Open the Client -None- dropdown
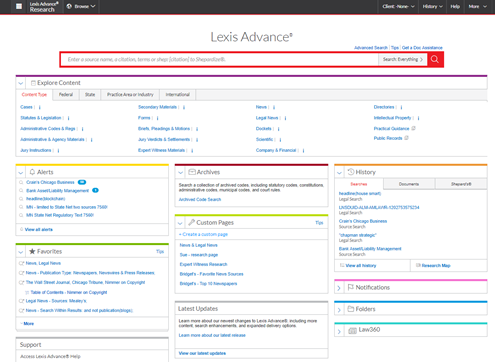Screen dimensions: 495x362 click(398, 6)
